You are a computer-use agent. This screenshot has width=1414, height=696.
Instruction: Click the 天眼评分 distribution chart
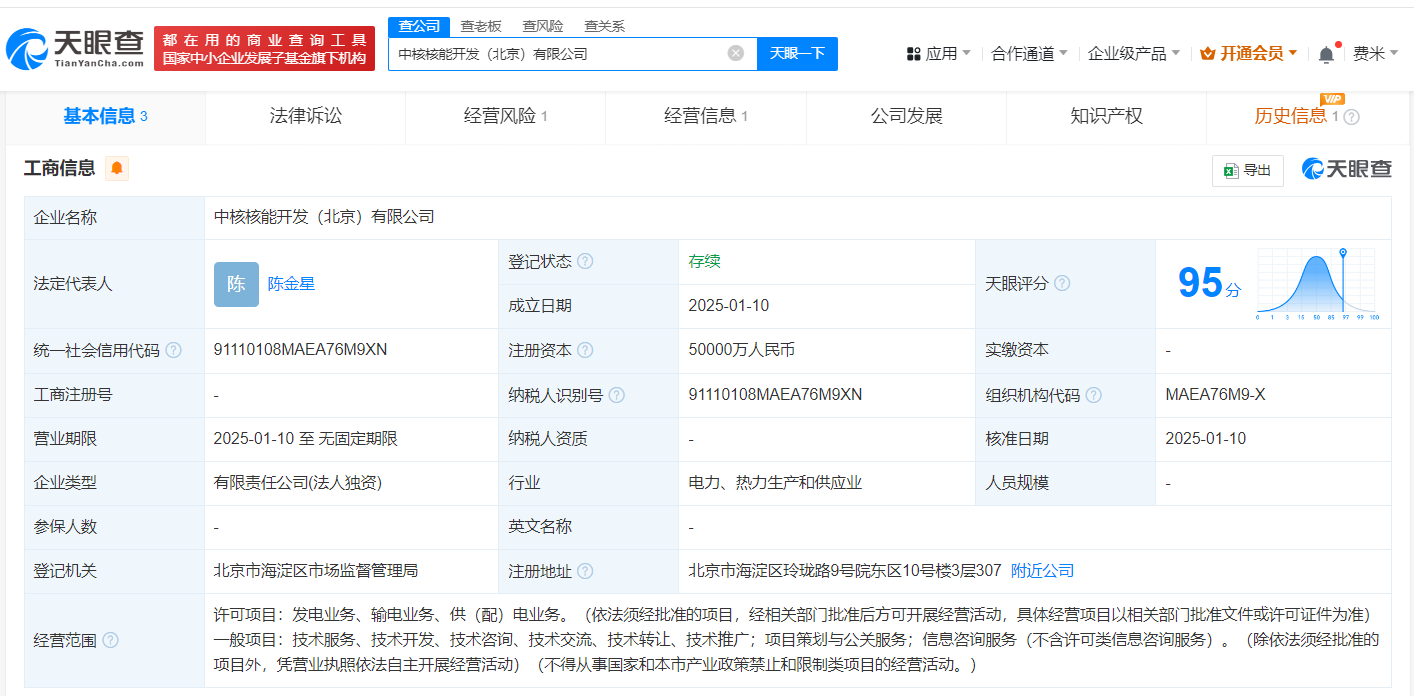[1317, 284]
